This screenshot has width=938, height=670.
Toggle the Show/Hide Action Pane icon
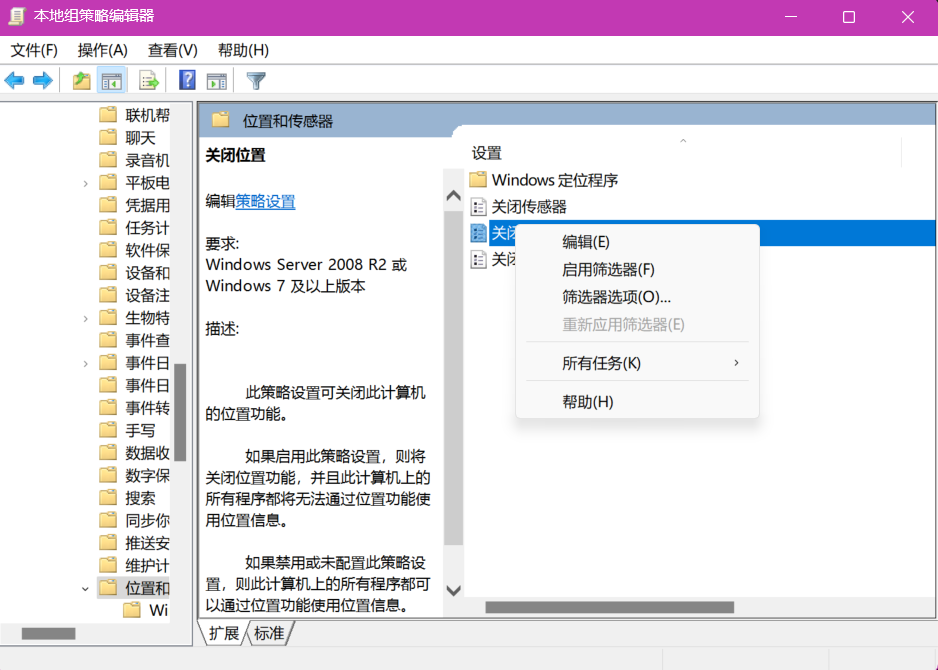point(217,81)
